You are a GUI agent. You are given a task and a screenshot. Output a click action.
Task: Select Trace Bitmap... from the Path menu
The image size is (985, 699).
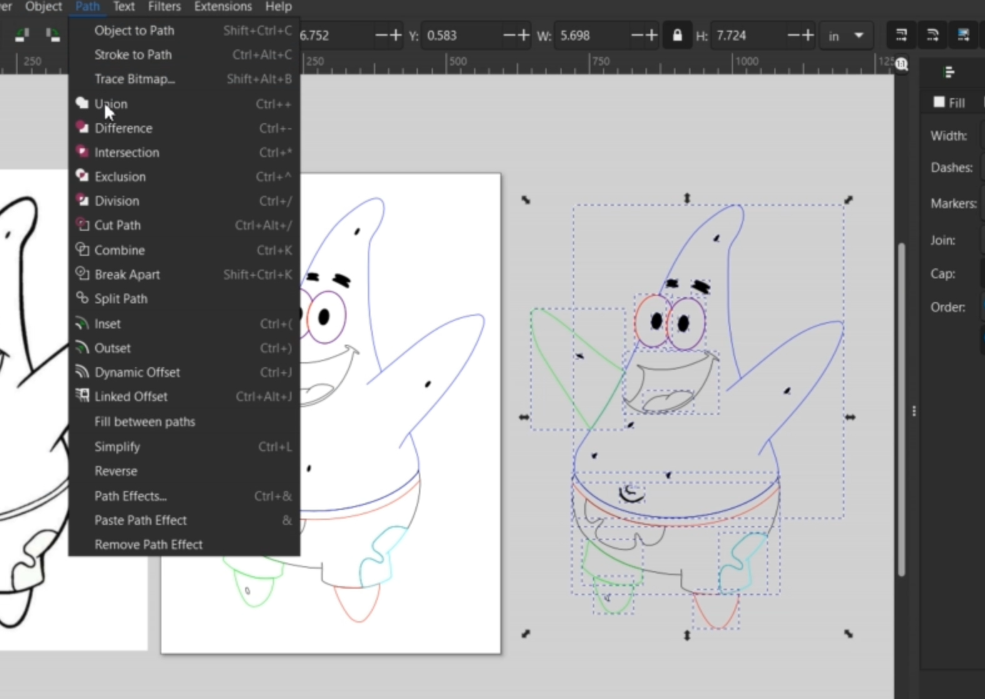(134, 79)
